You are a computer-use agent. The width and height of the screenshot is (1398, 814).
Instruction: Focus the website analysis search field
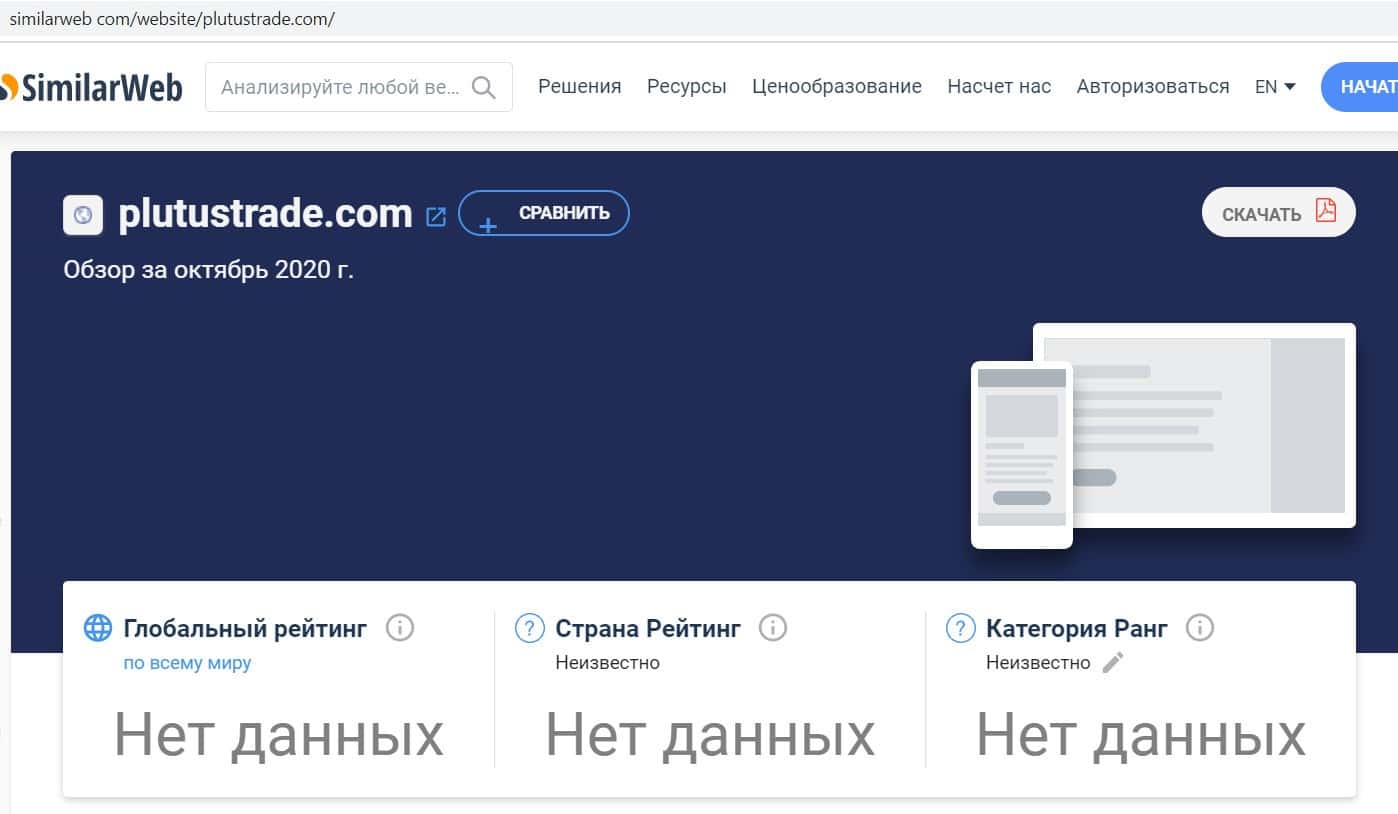point(359,87)
